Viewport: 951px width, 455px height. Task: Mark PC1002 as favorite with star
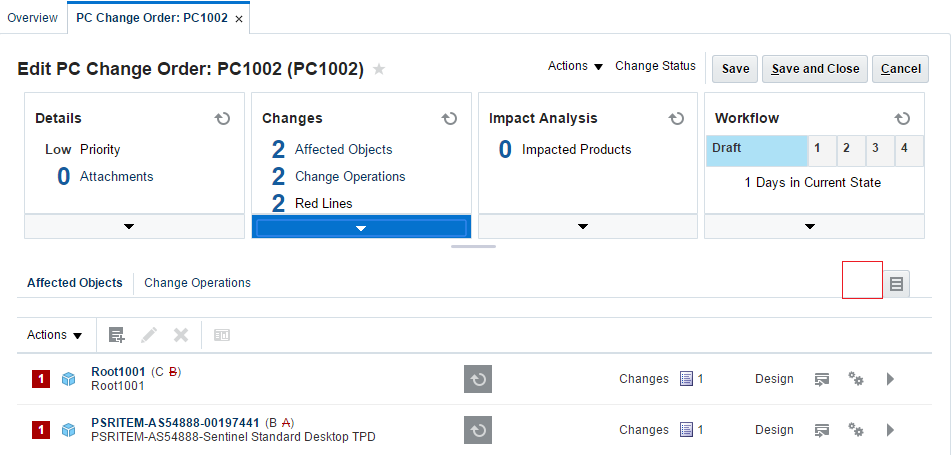(379, 69)
